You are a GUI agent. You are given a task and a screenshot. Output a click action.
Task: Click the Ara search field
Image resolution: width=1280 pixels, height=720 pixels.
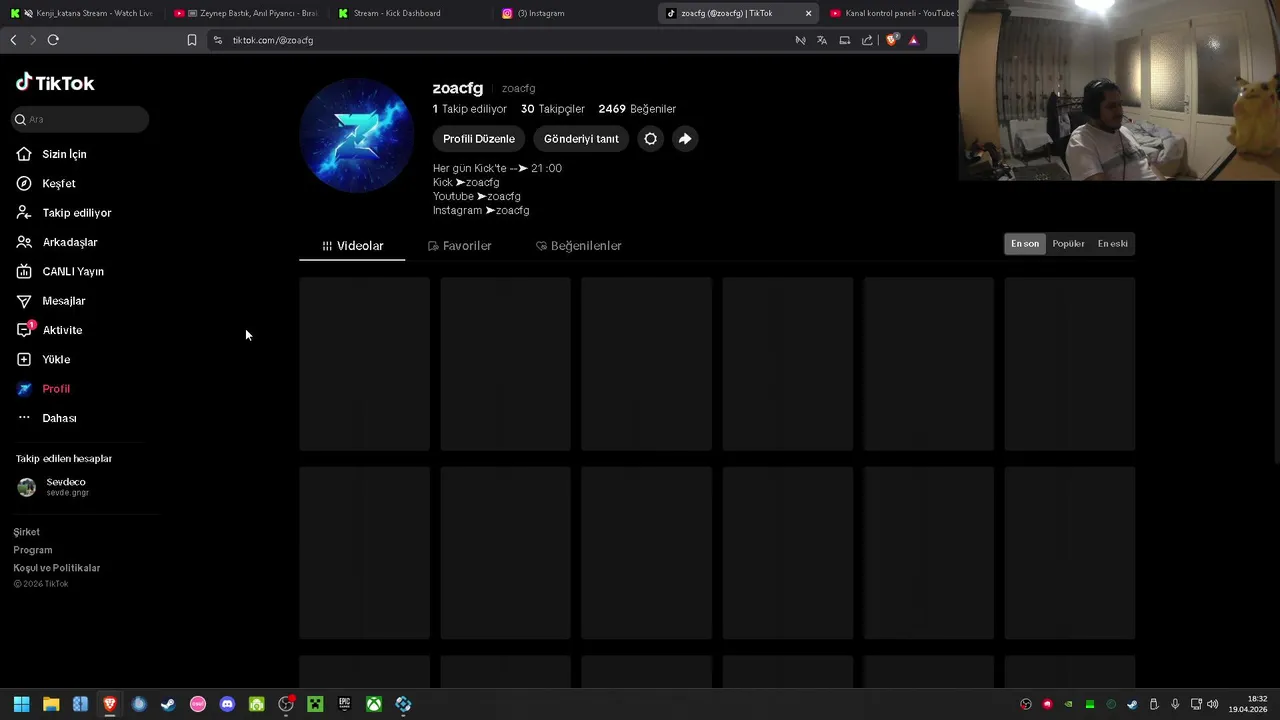point(80,119)
